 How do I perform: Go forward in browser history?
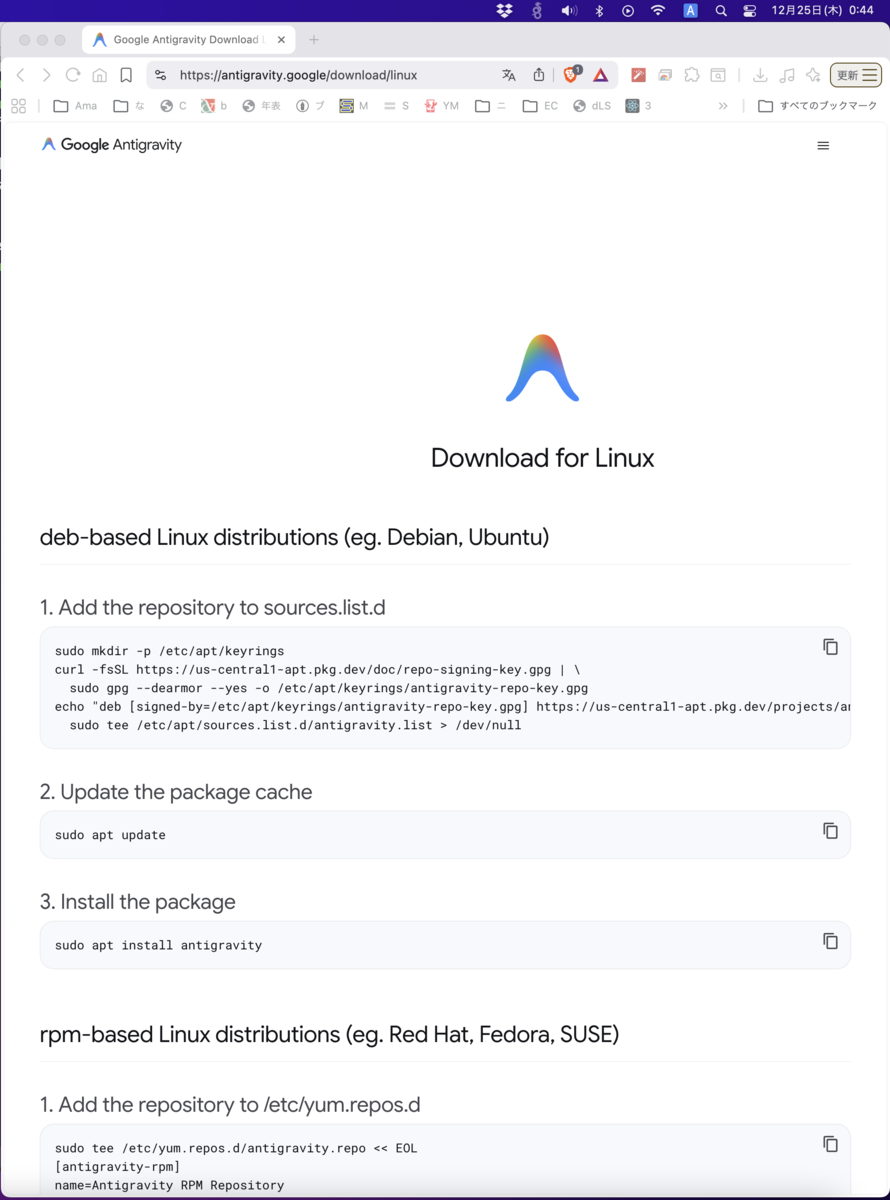click(x=46, y=75)
